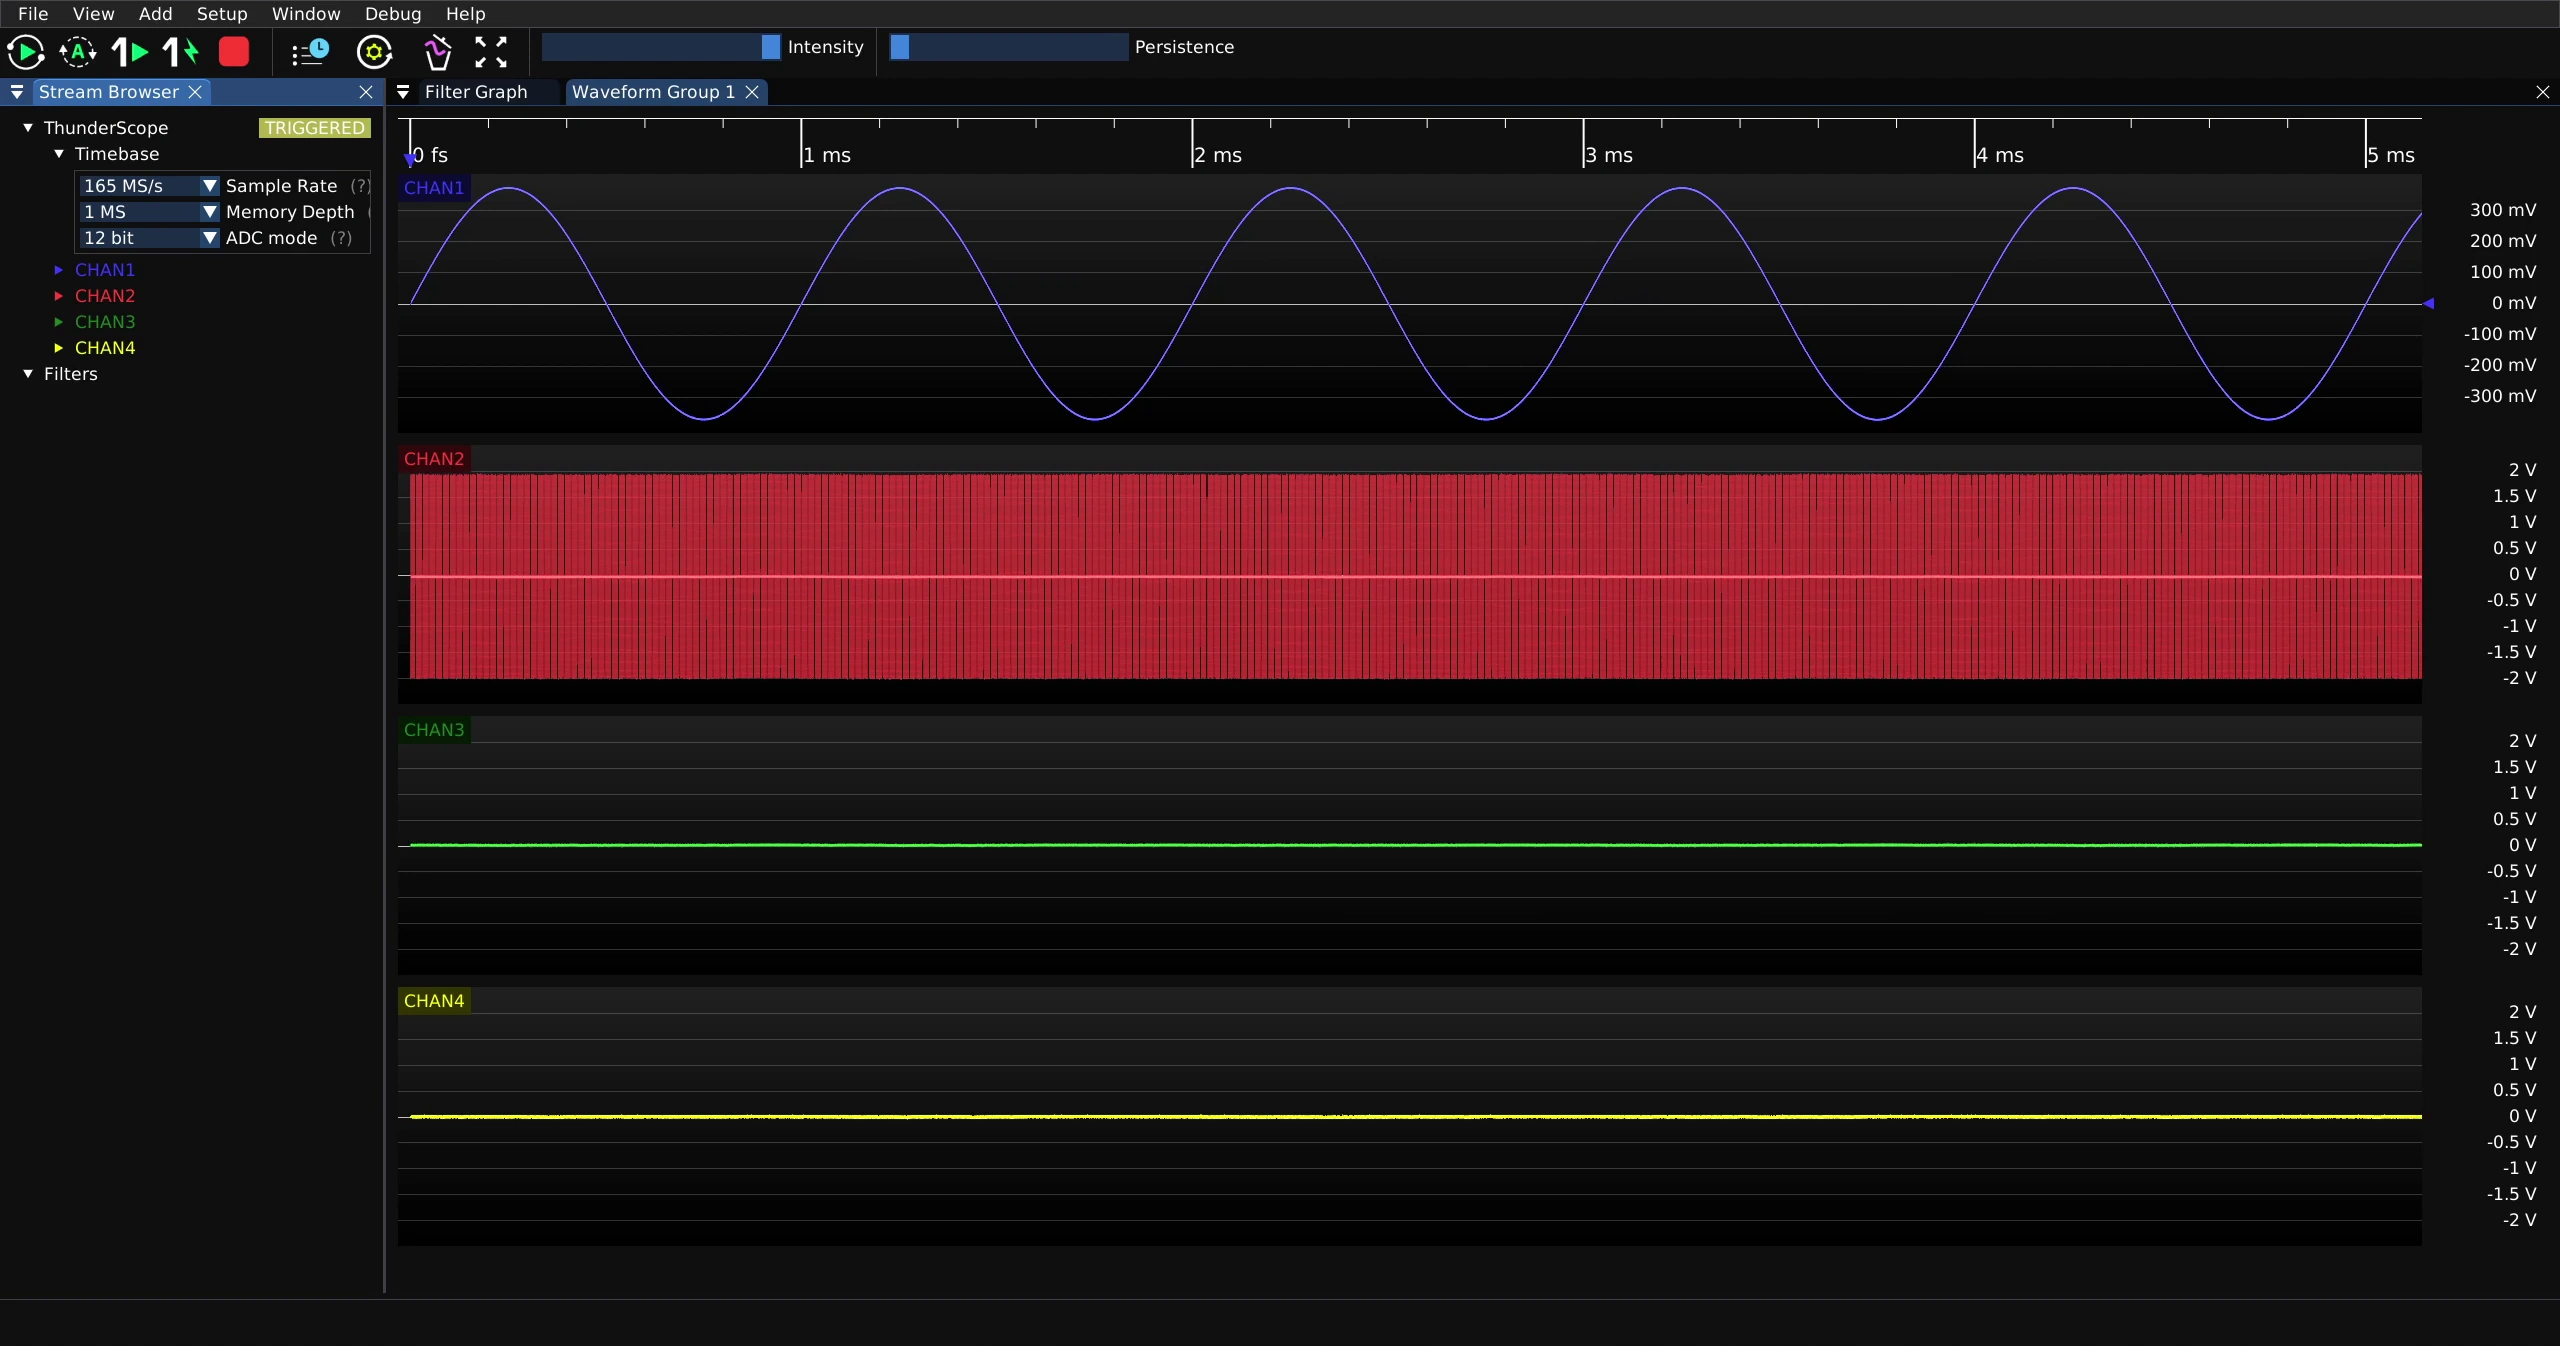Close the Waveform Group 1 tab

(752, 92)
